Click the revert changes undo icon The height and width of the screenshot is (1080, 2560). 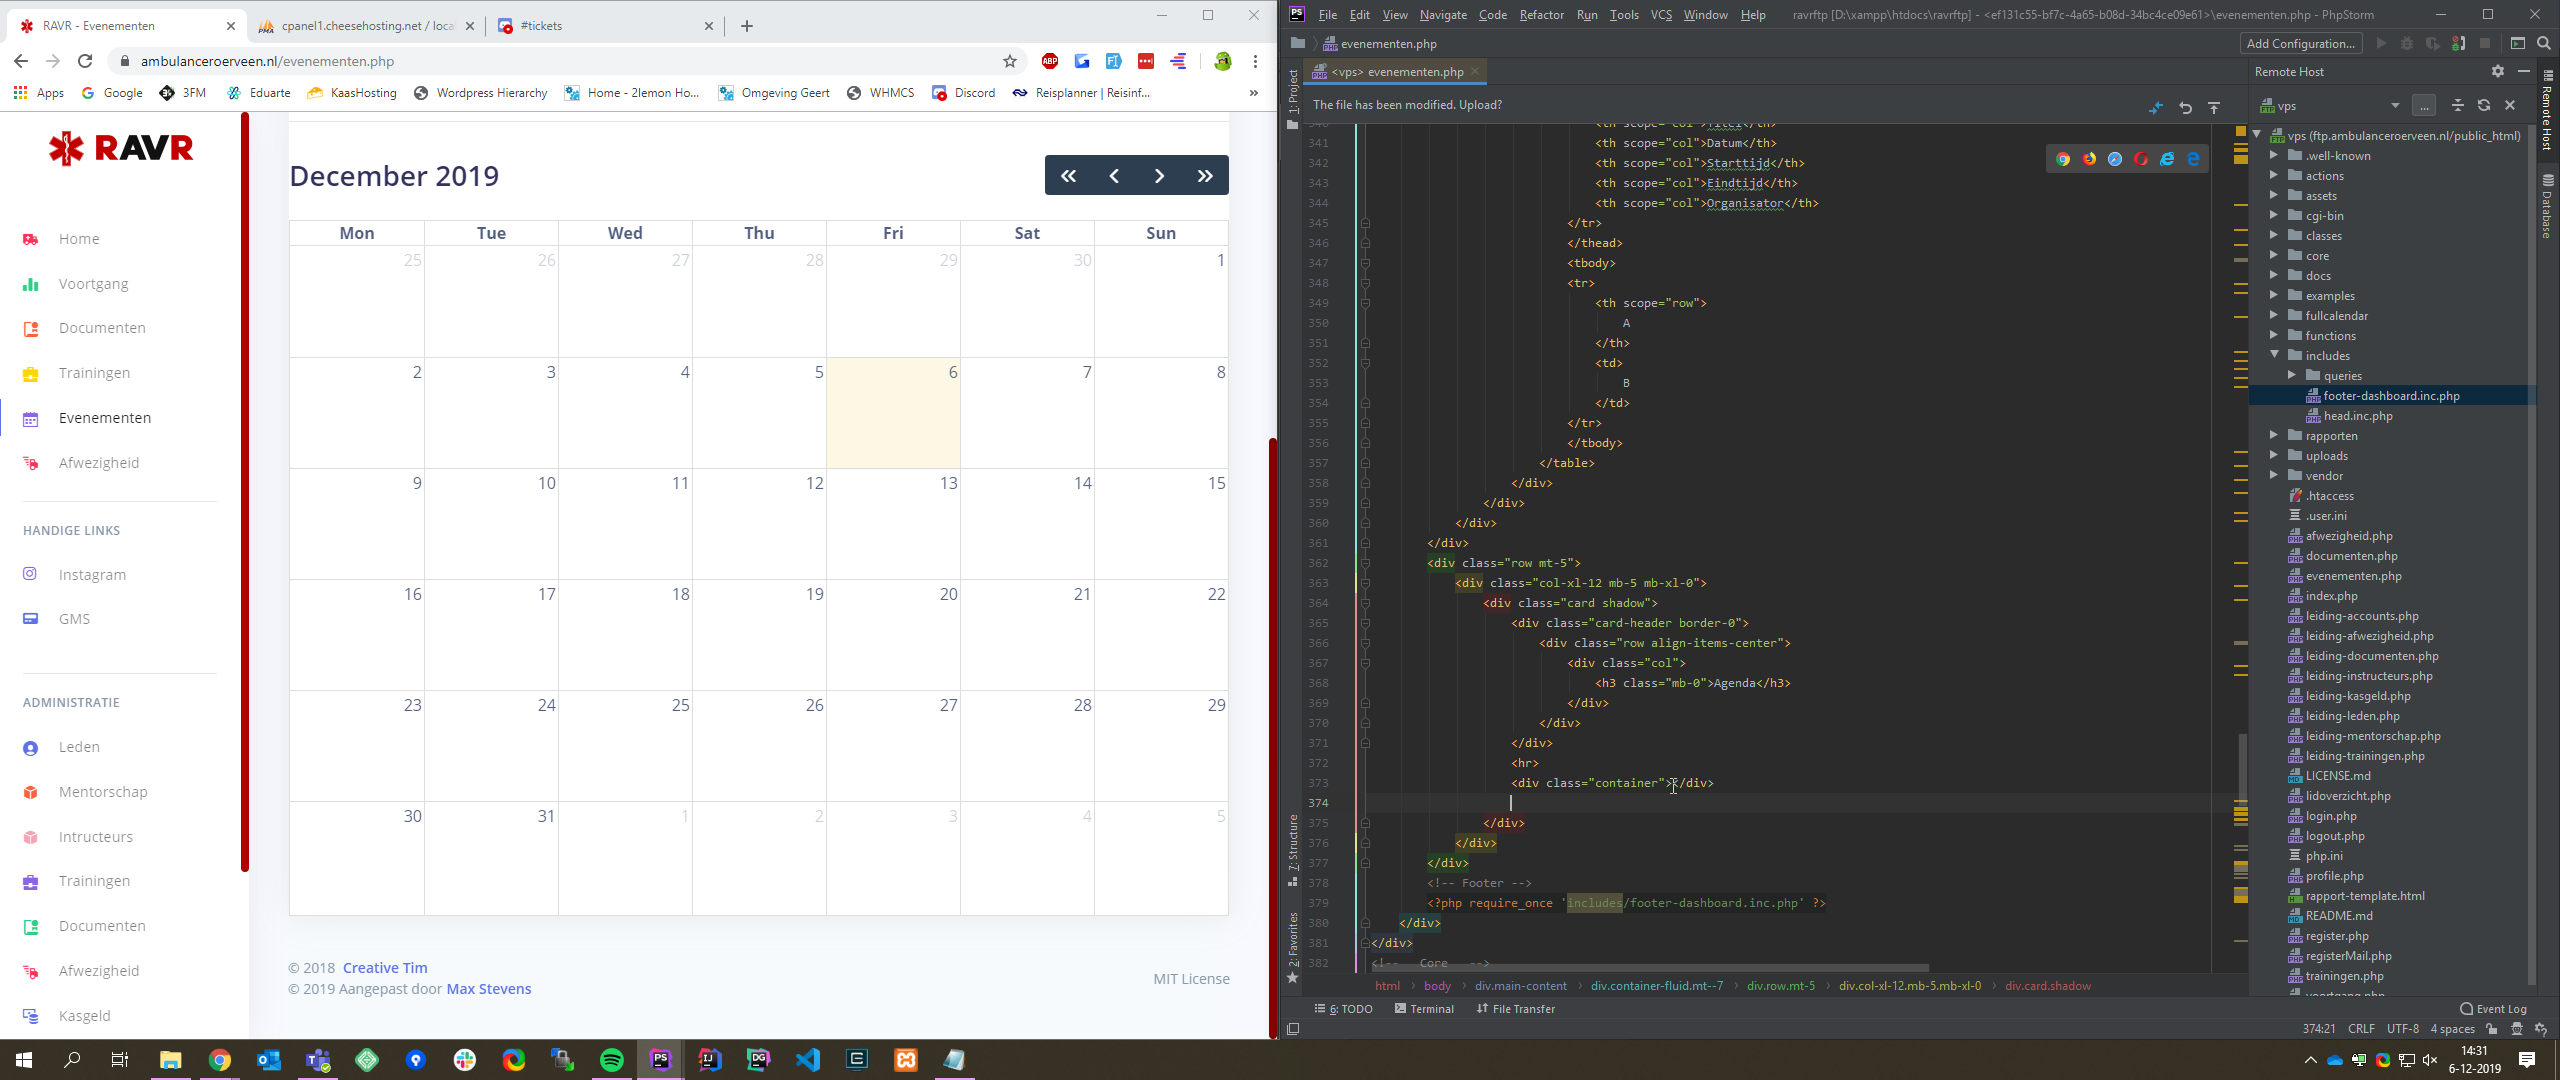click(2185, 107)
